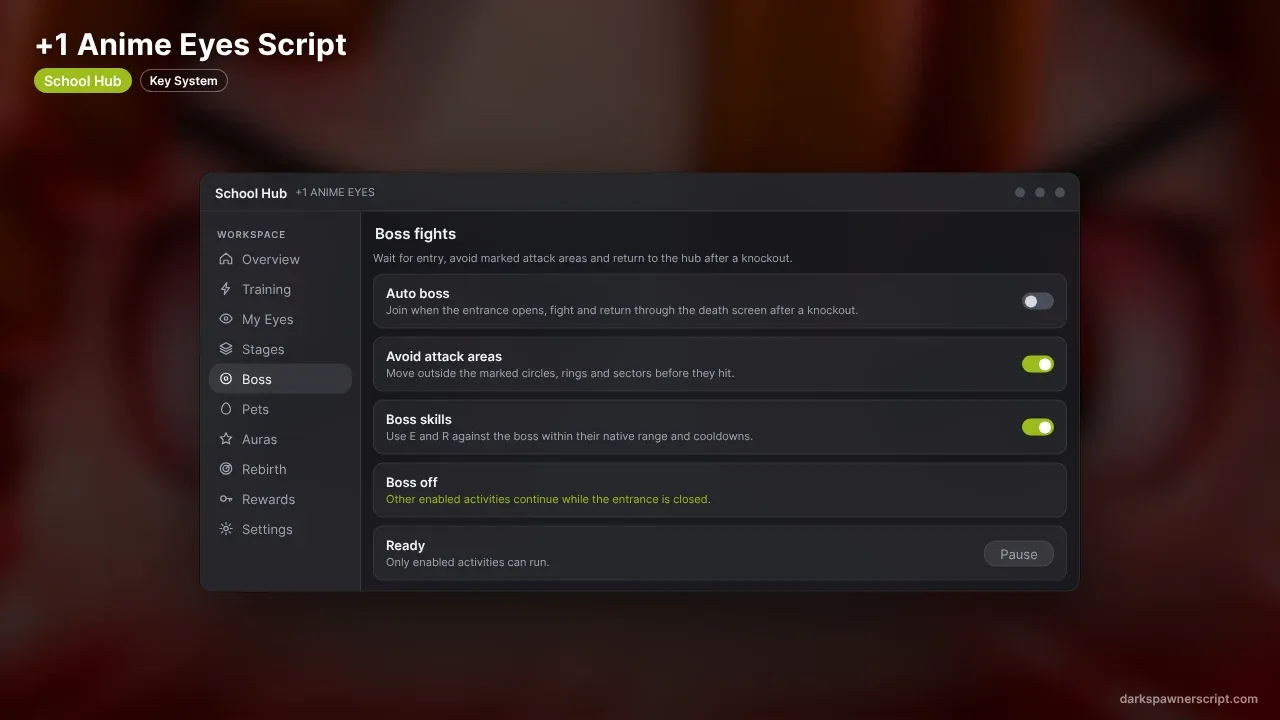Click the Pets egg icon

point(225,409)
